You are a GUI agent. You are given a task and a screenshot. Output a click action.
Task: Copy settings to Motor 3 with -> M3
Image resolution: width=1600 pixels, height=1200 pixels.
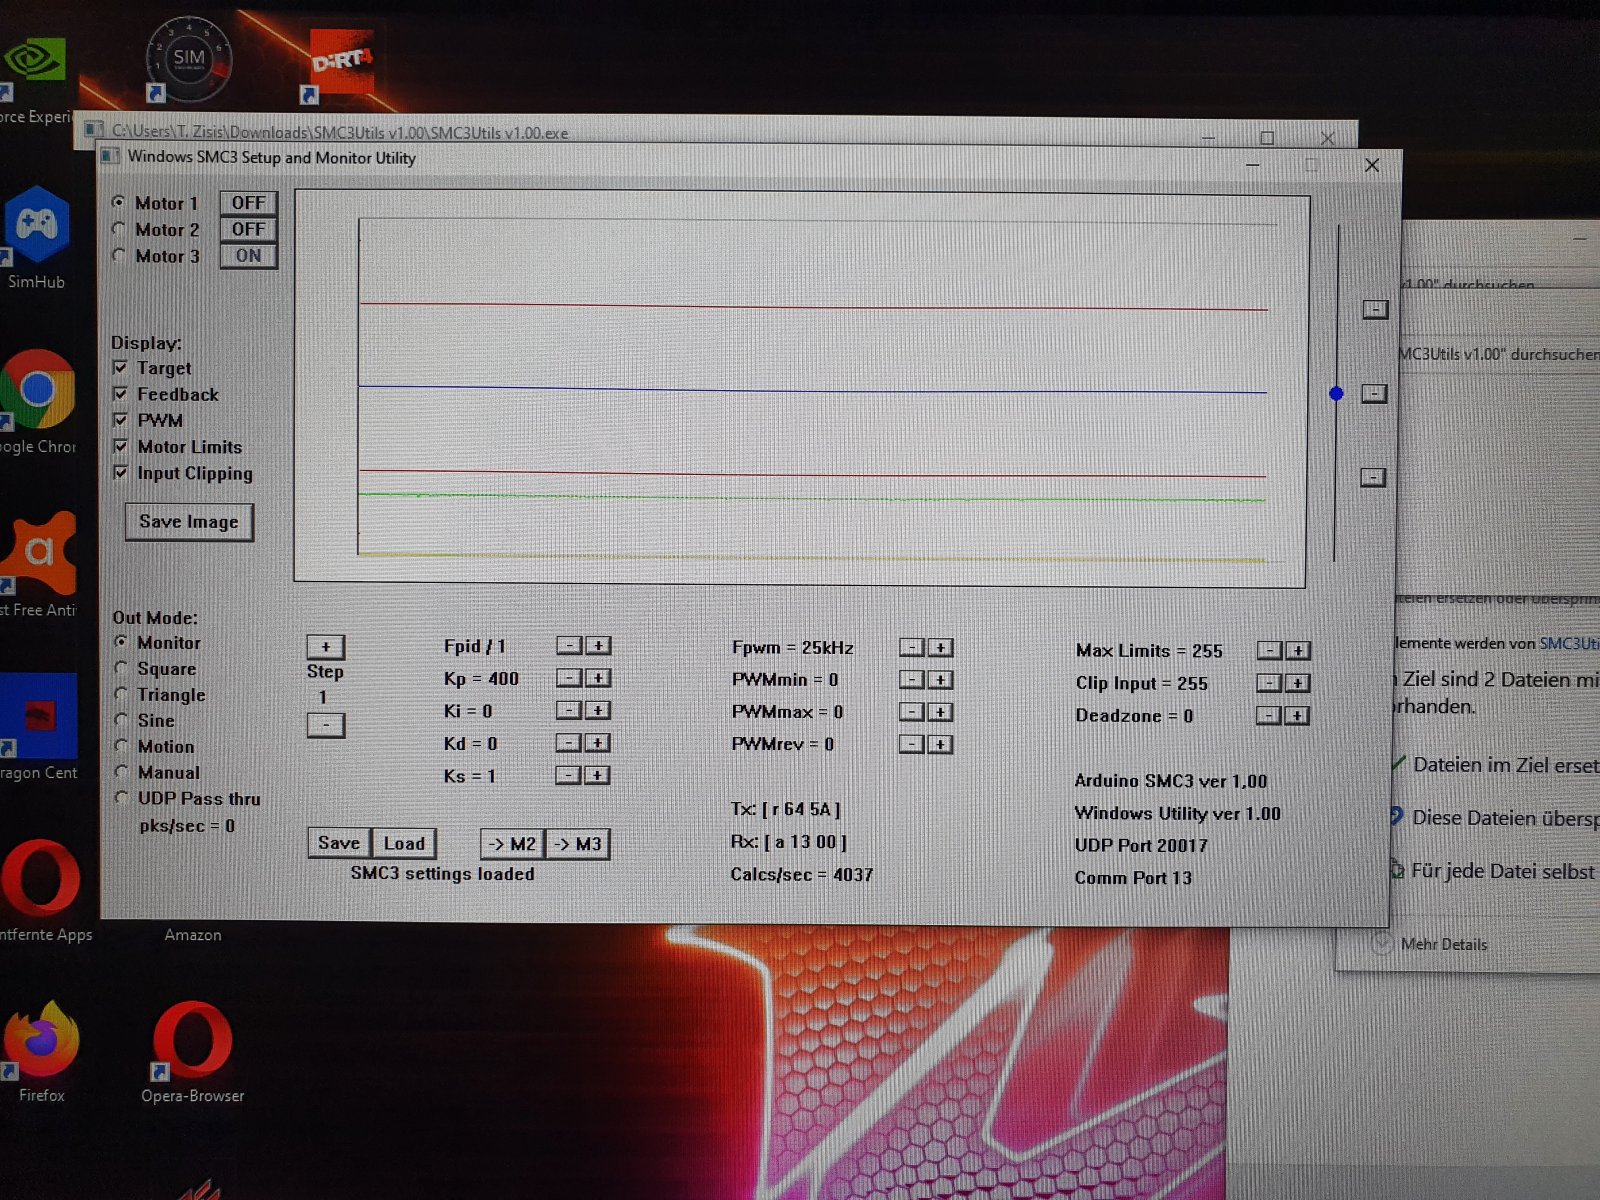click(577, 844)
